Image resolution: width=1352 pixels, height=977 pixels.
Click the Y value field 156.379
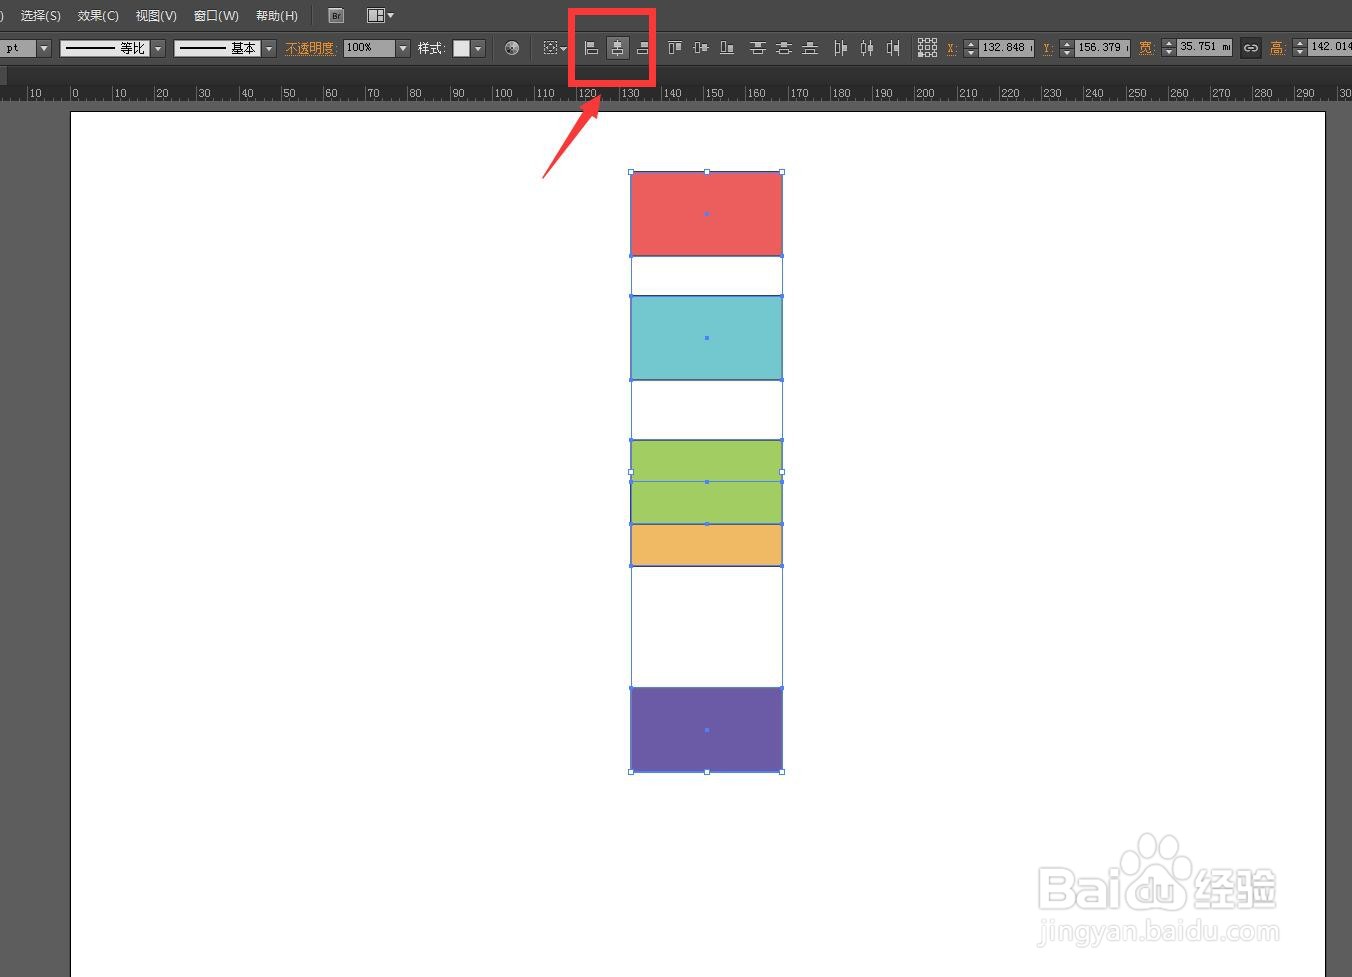click(x=1102, y=48)
